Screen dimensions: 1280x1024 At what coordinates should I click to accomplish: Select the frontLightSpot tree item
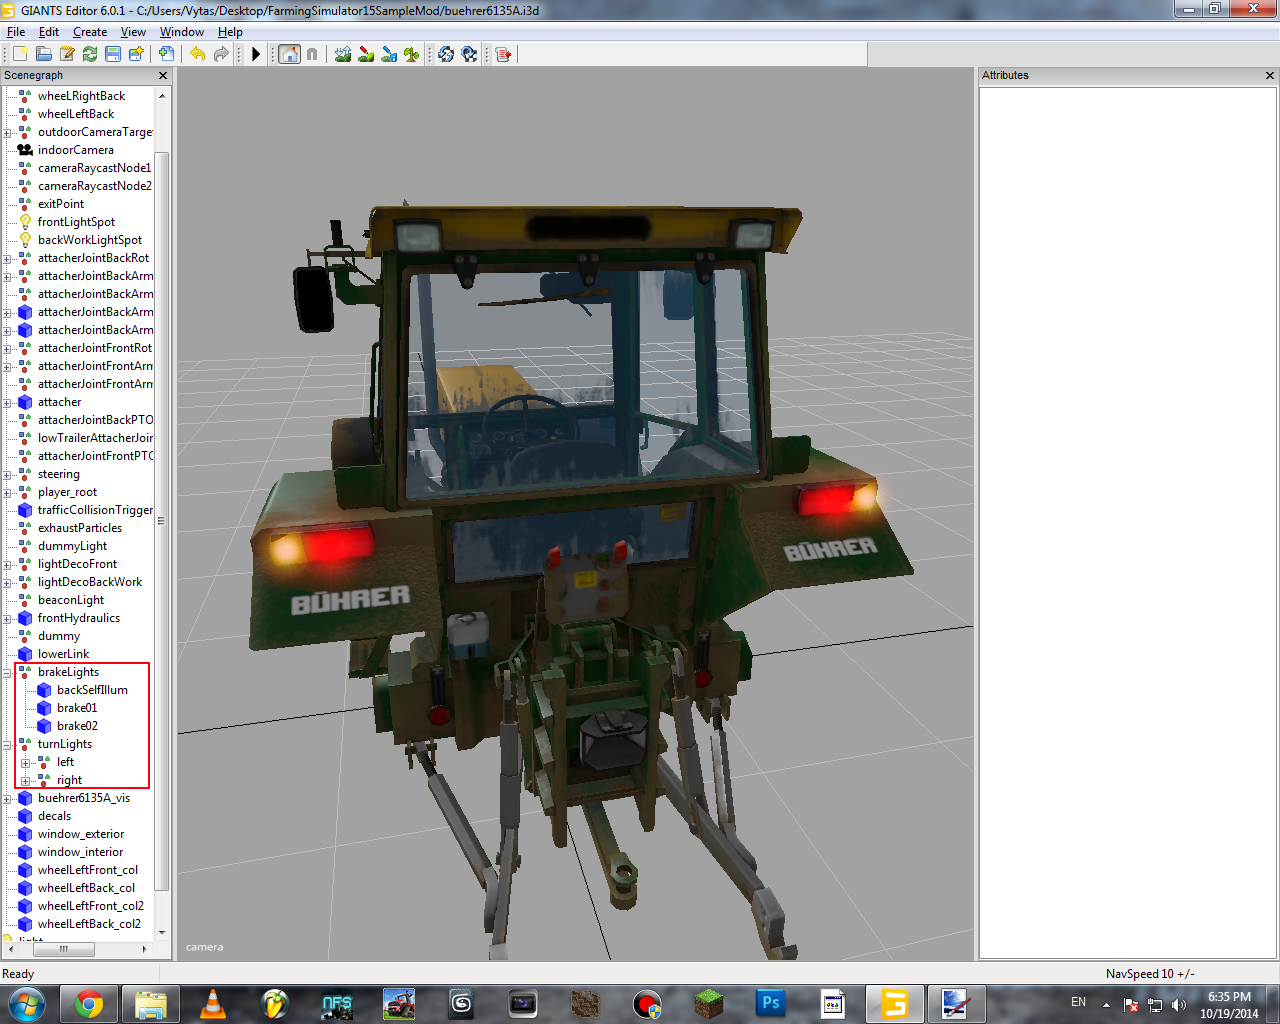click(76, 222)
